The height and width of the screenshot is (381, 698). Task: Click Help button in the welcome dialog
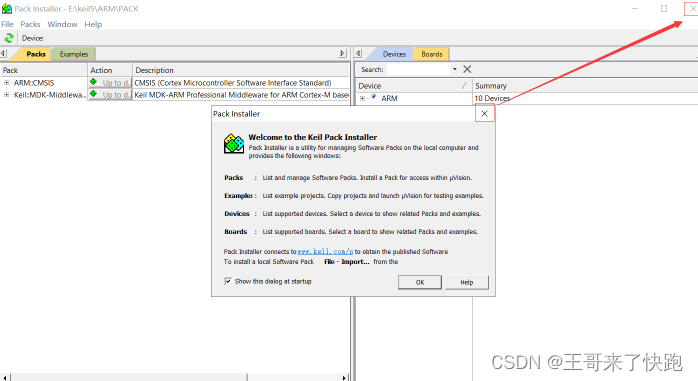467,282
